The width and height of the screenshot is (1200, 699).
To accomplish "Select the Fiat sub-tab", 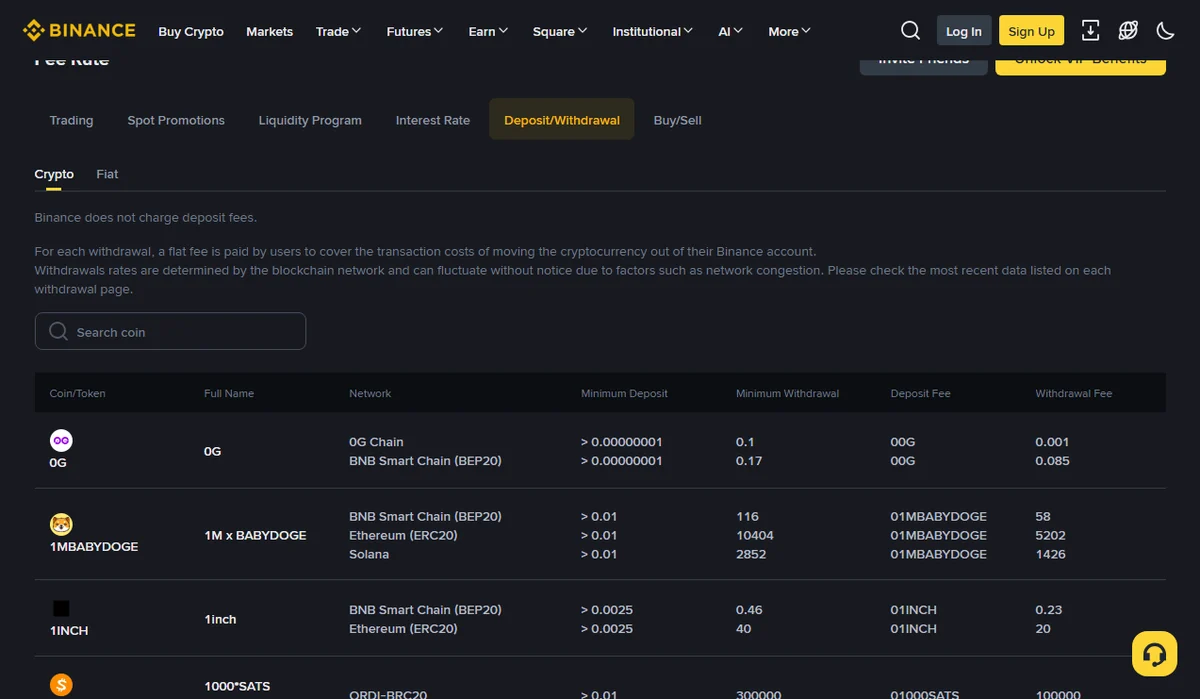I will 107,174.
